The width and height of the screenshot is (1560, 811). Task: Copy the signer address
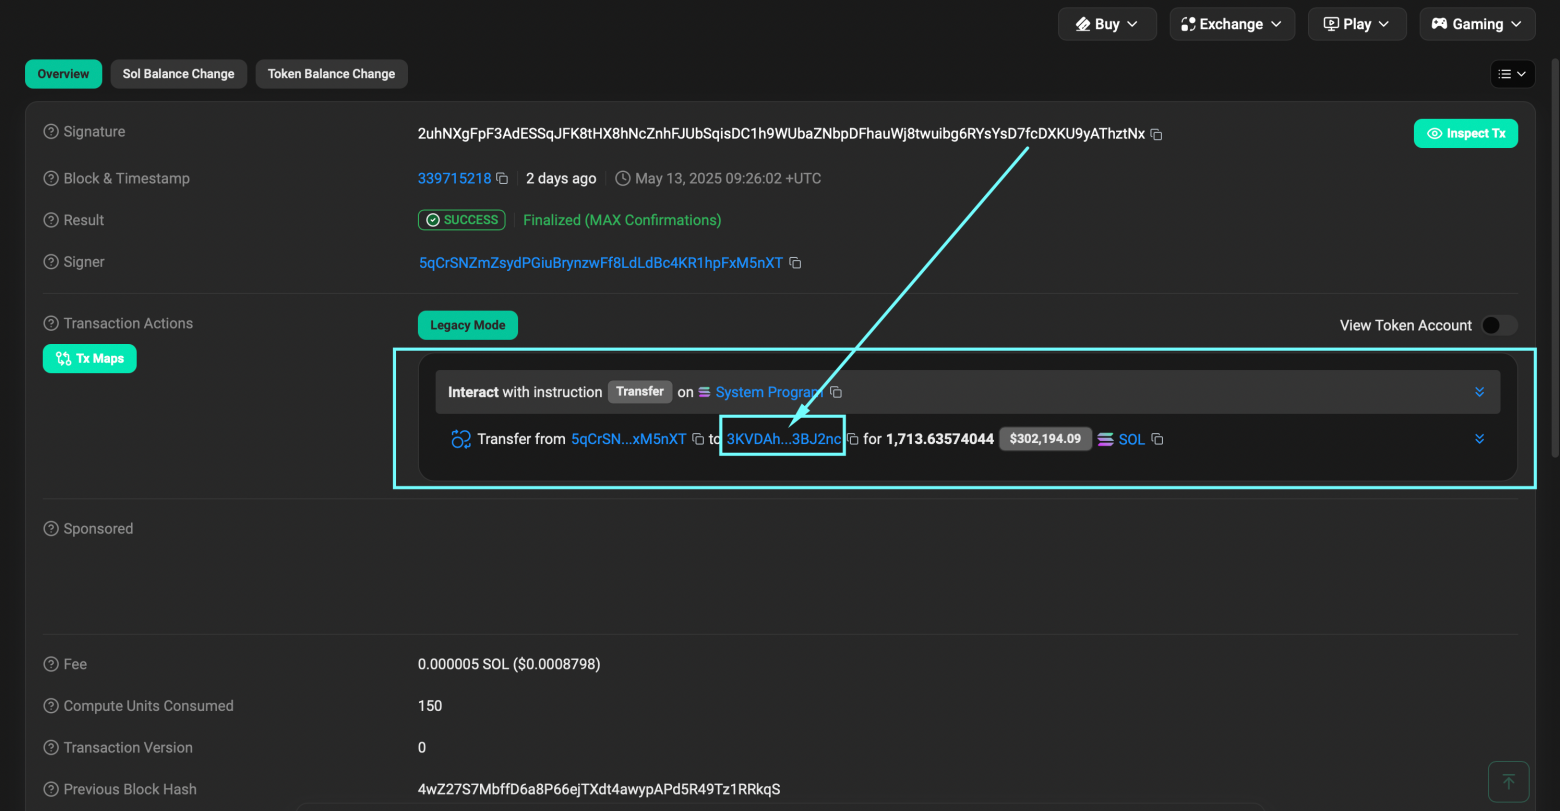point(795,263)
